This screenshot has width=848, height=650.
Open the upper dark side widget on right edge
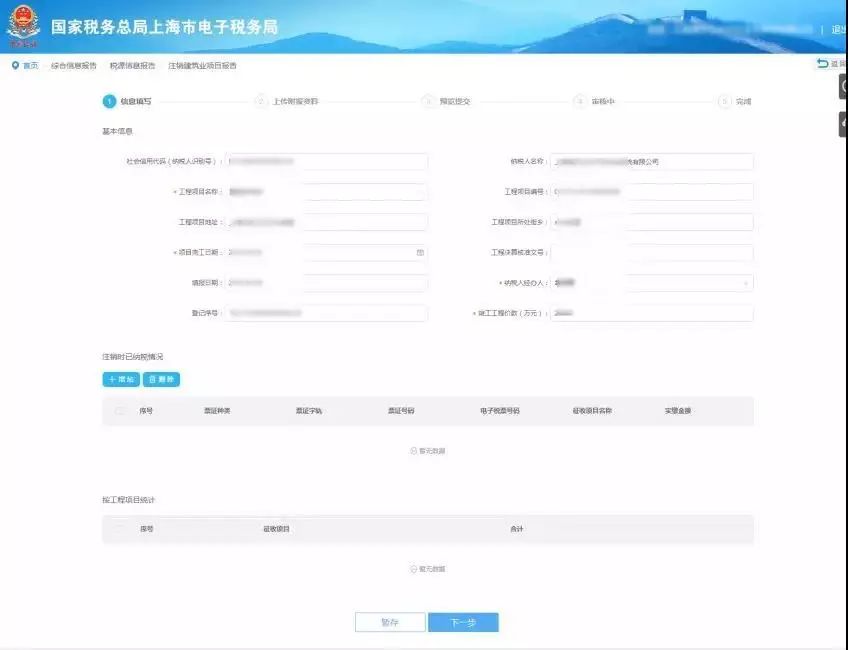click(843, 86)
